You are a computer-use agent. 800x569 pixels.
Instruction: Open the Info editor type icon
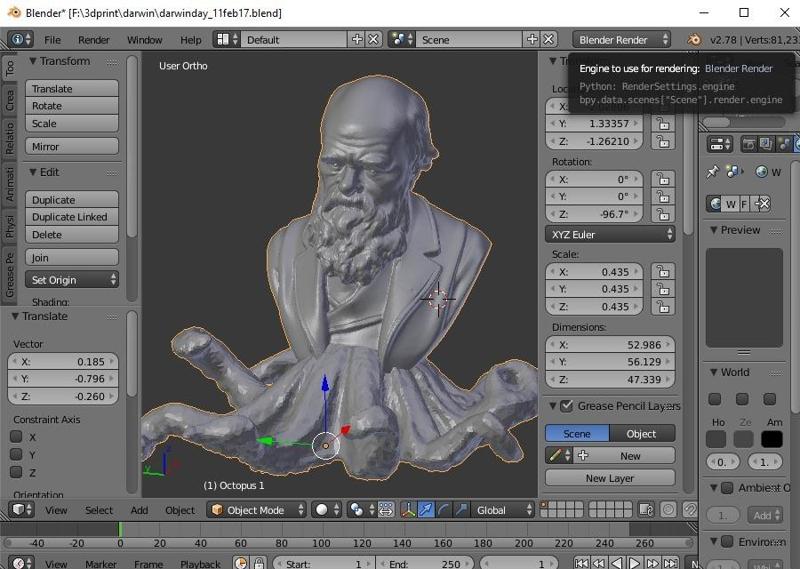pos(17,40)
